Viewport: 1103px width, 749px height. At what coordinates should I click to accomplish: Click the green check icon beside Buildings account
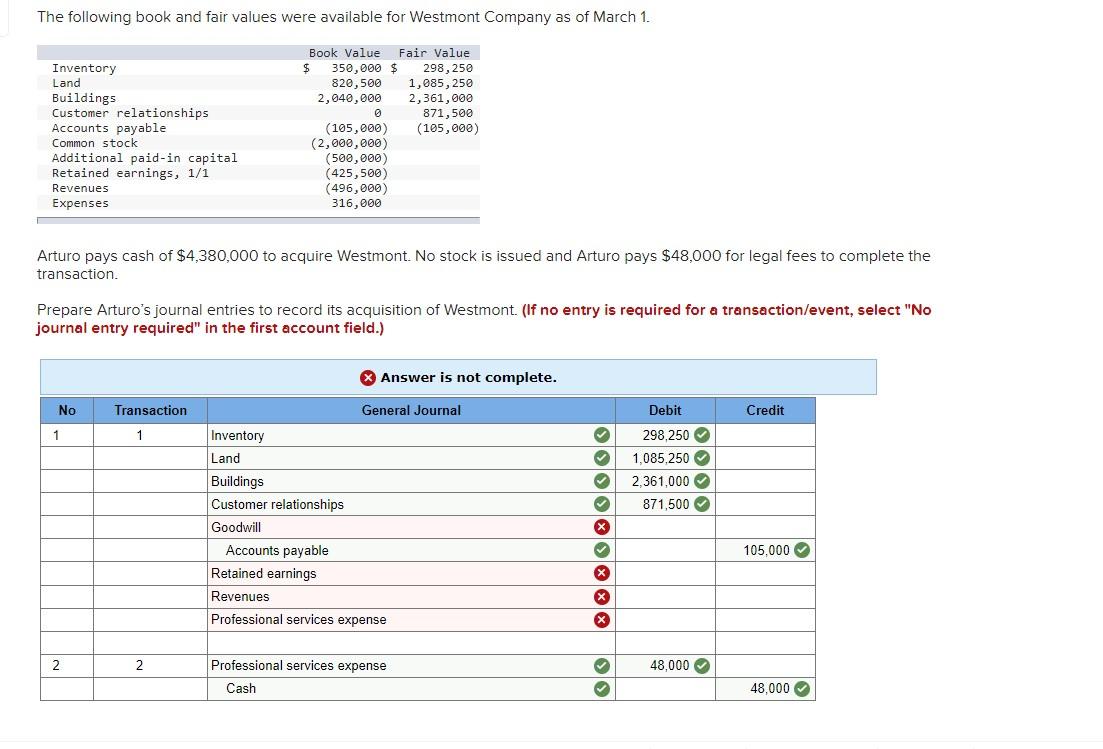pyautogui.click(x=601, y=481)
